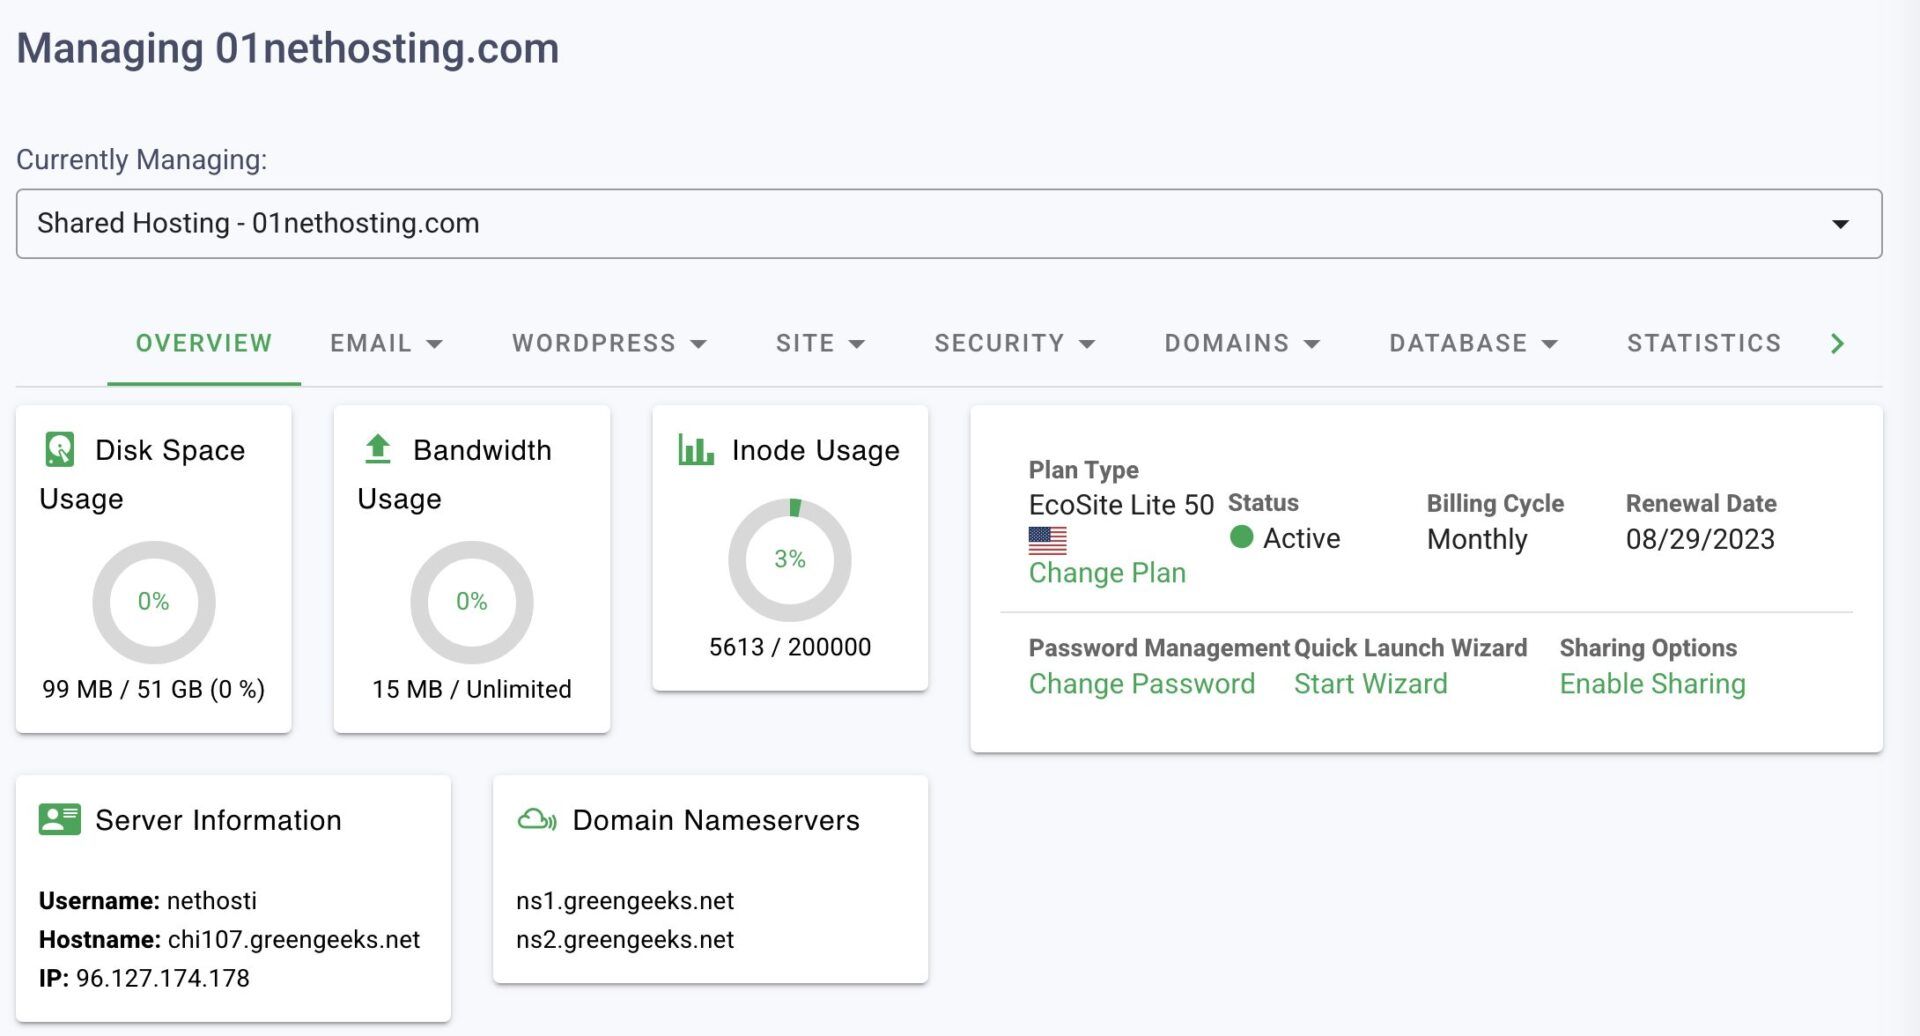The image size is (1920, 1036).
Task: Expand the WORDPRESS tab dropdown
Action: [x=609, y=343]
